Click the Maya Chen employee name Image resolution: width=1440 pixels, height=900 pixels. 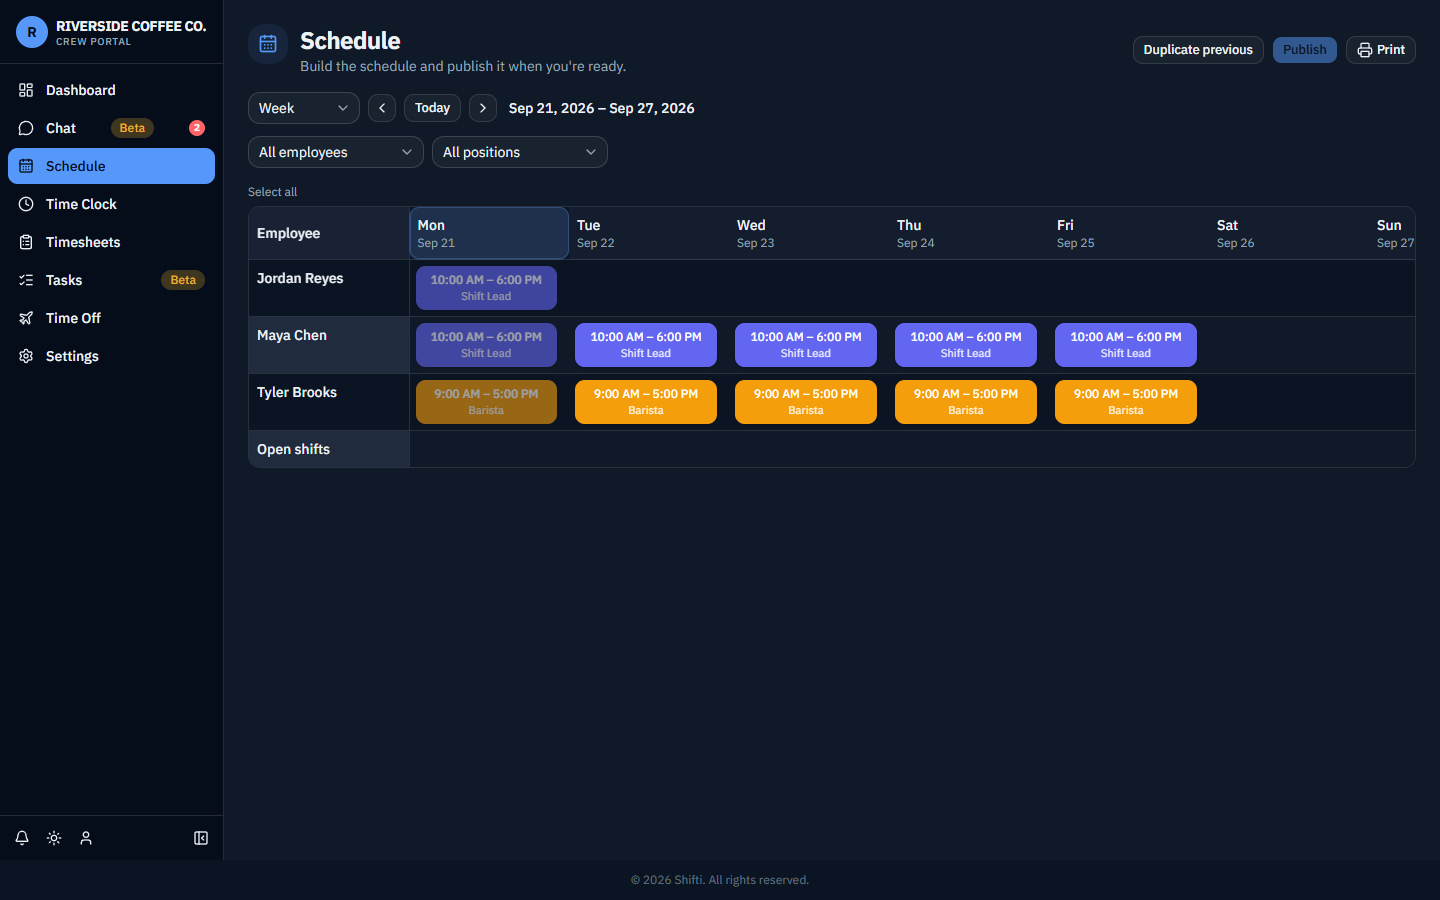coord(292,335)
